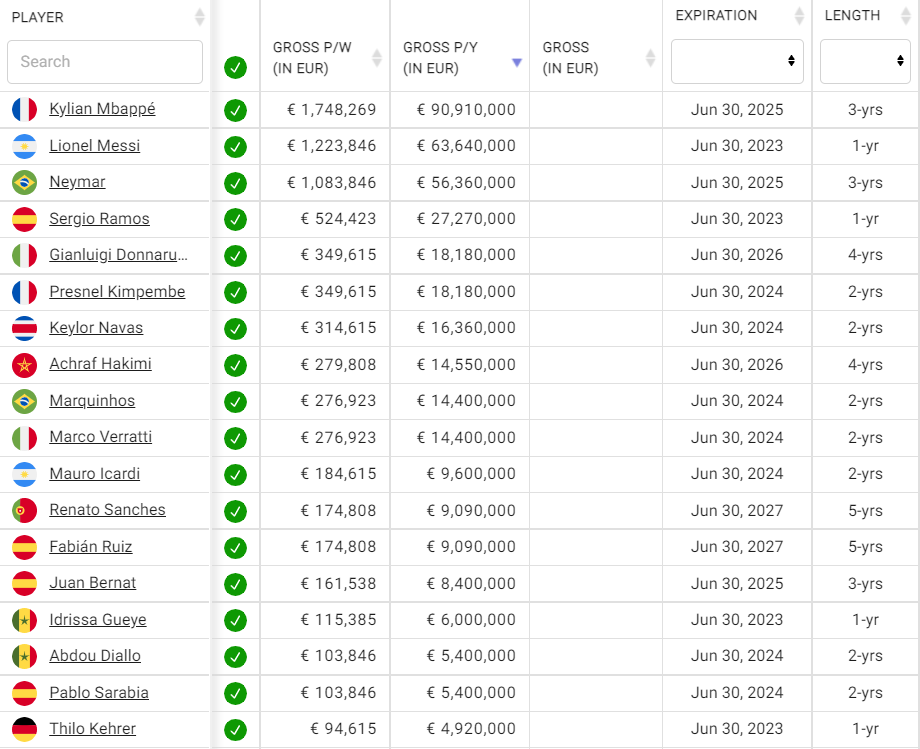Viewport: 920px width, 749px height.
Task: Click the green verified check in the header
Action: click(235, 67)
